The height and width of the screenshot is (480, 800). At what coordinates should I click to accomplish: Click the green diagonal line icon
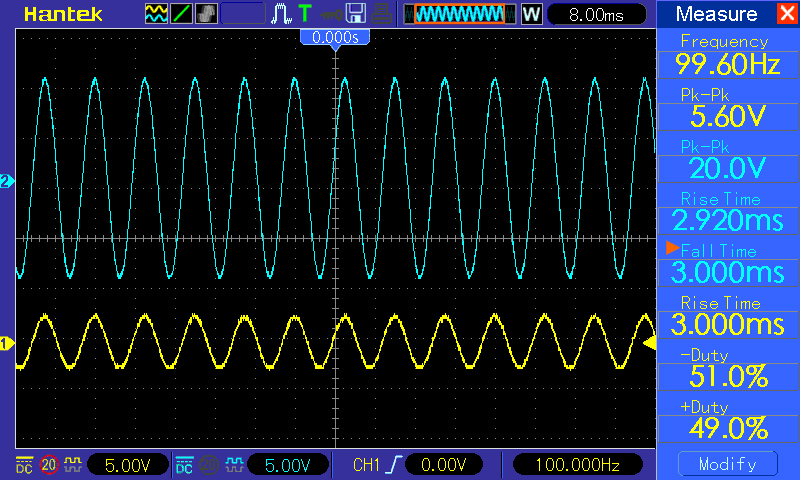click(x=181, y=14)
